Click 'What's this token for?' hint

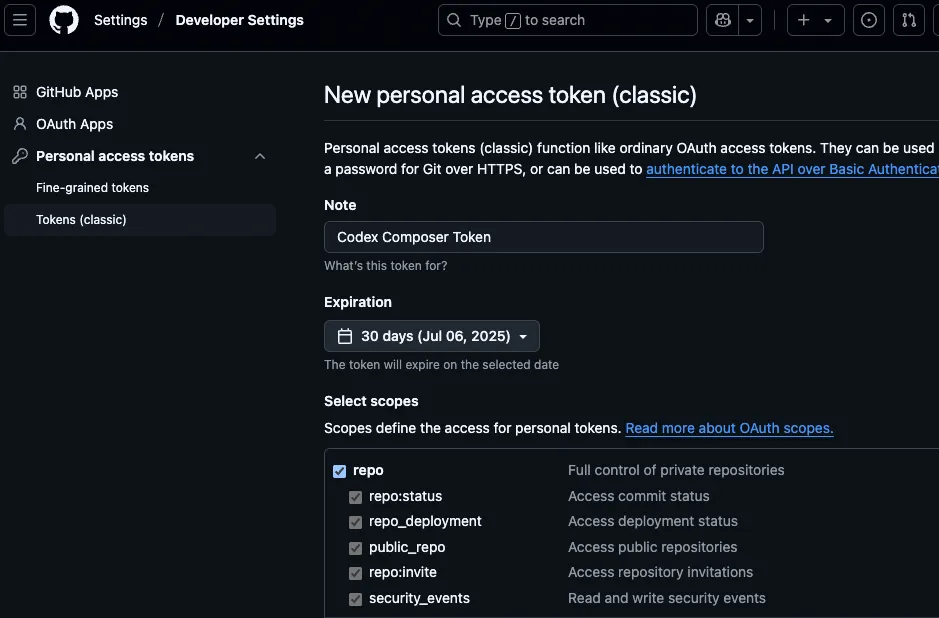[386, 265]
